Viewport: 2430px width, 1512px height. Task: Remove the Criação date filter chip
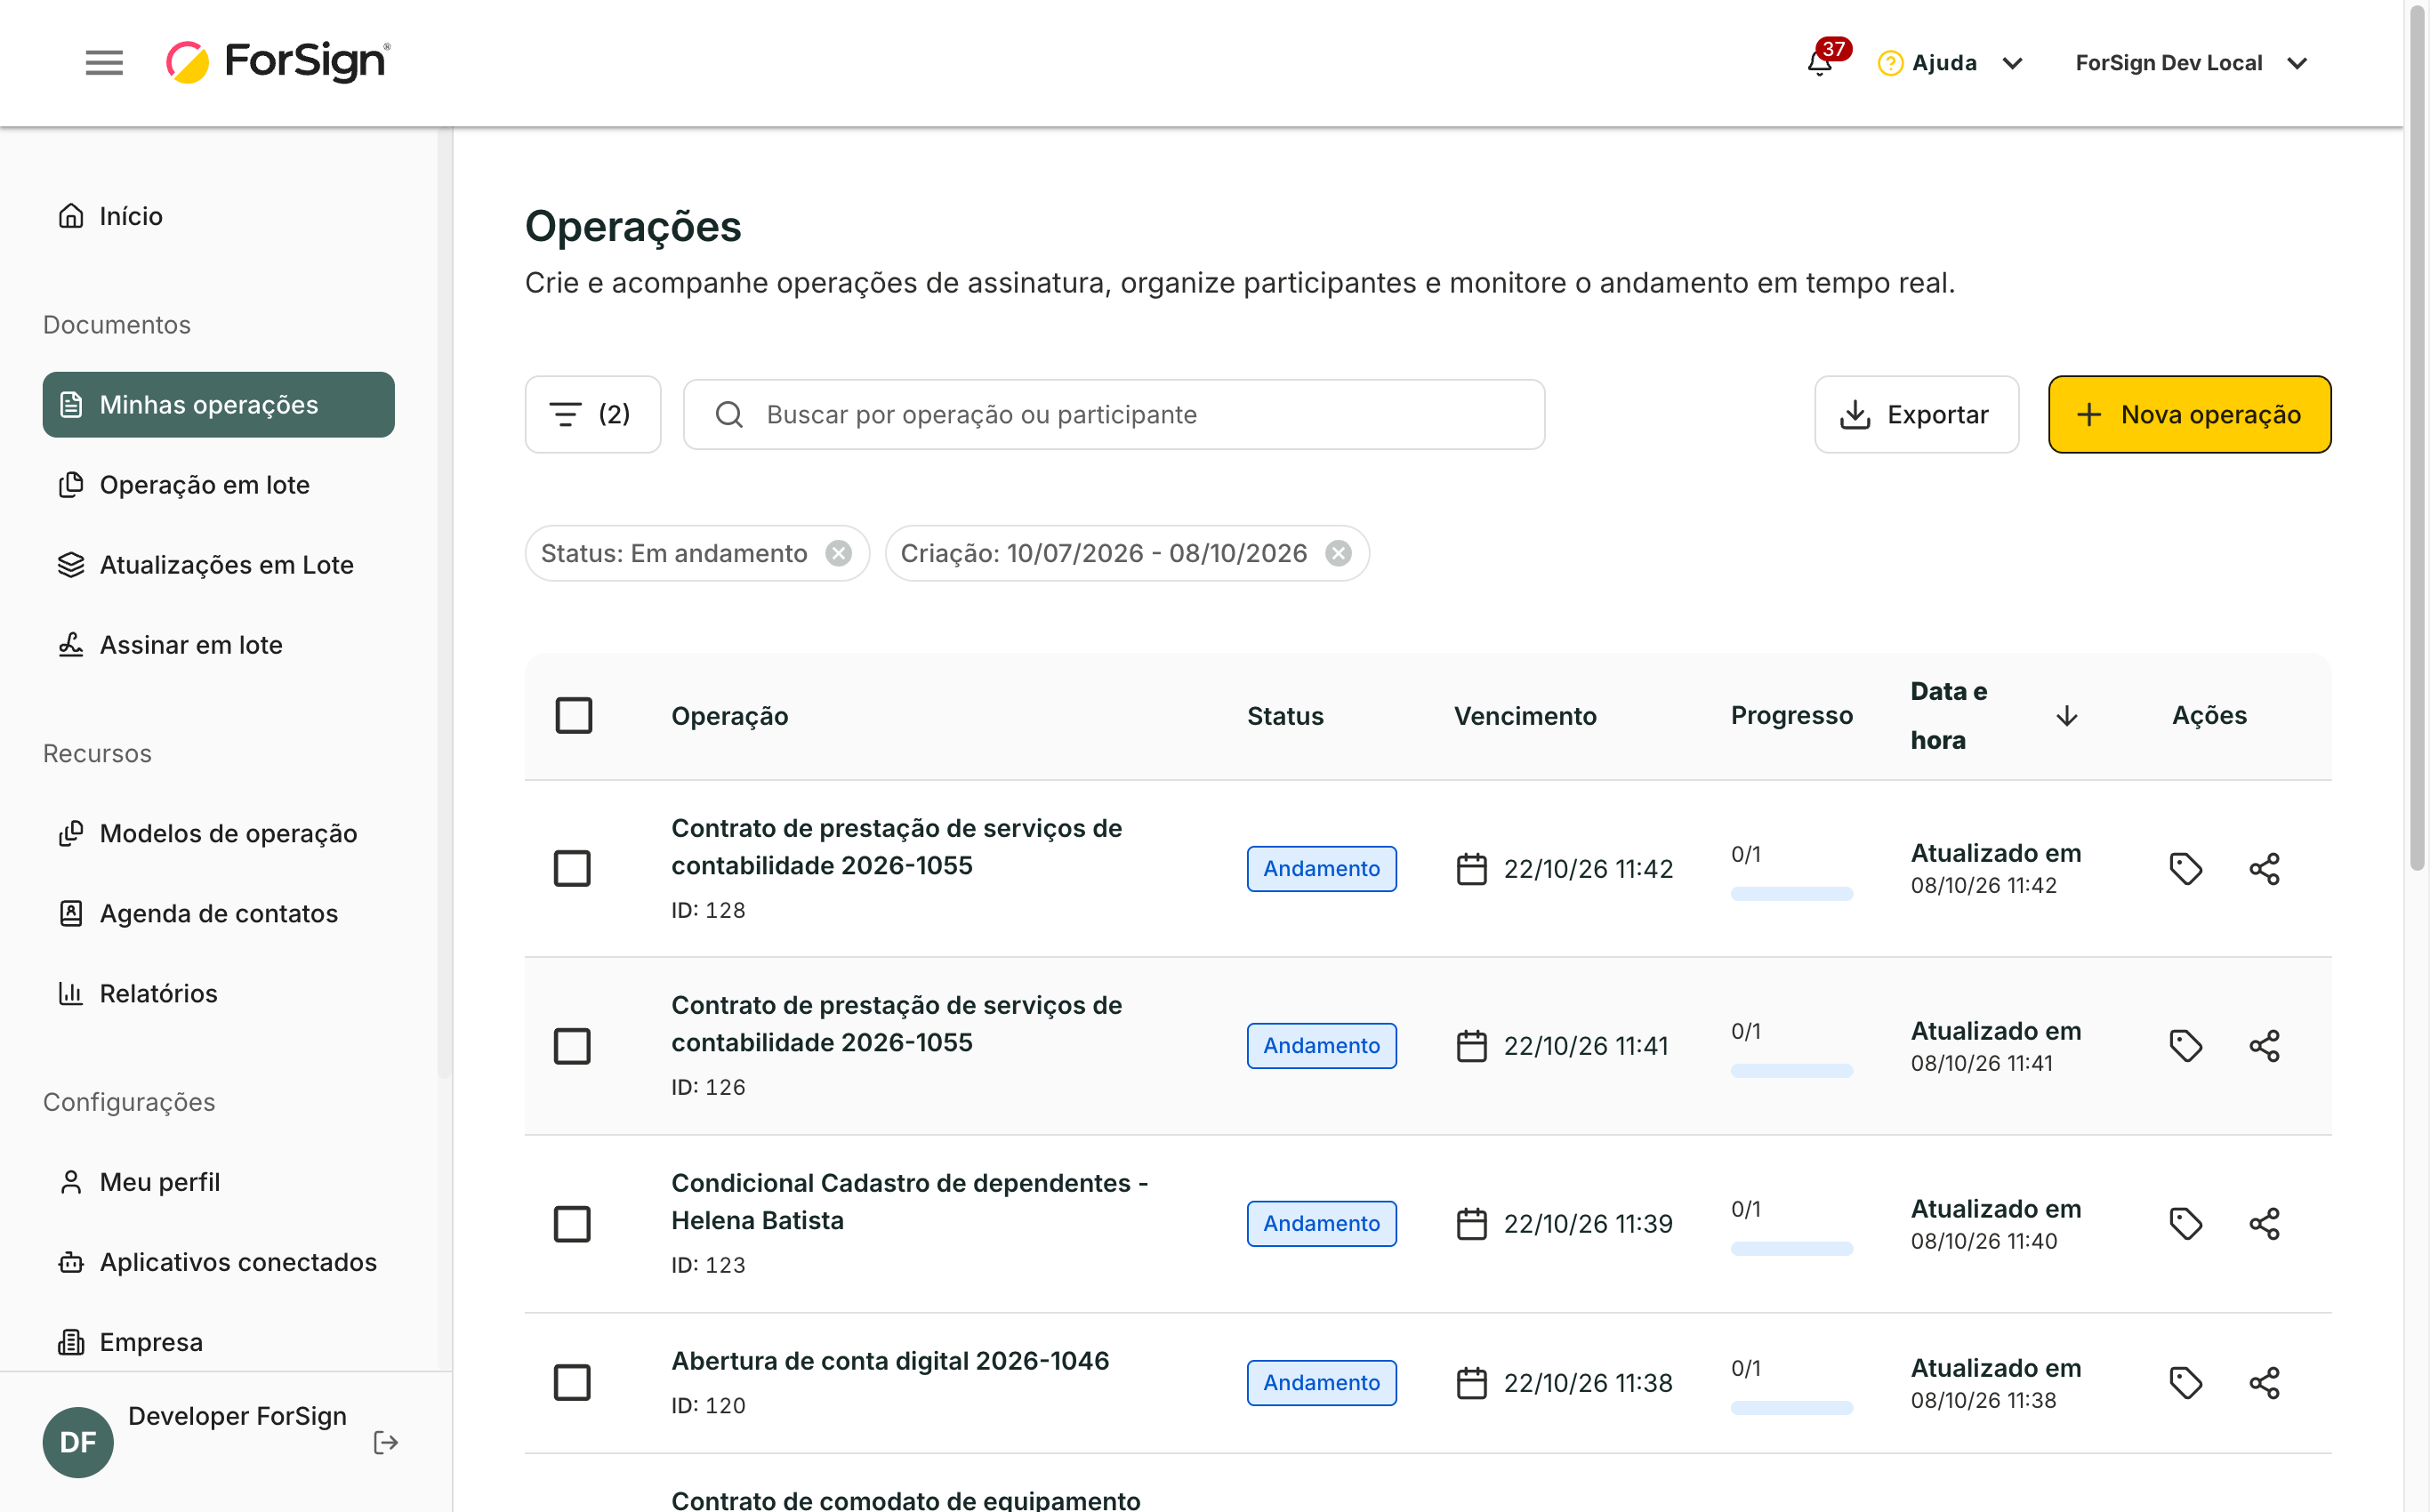pos(1338,553)
